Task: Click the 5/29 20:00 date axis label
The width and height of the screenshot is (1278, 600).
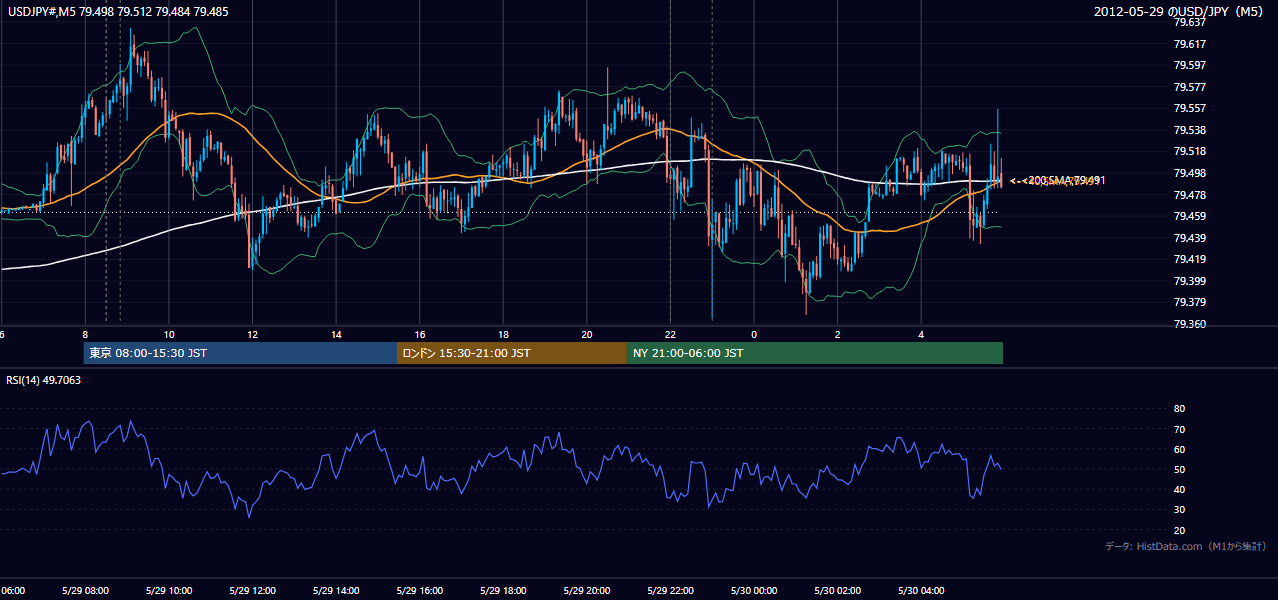Action: [587, 591]
